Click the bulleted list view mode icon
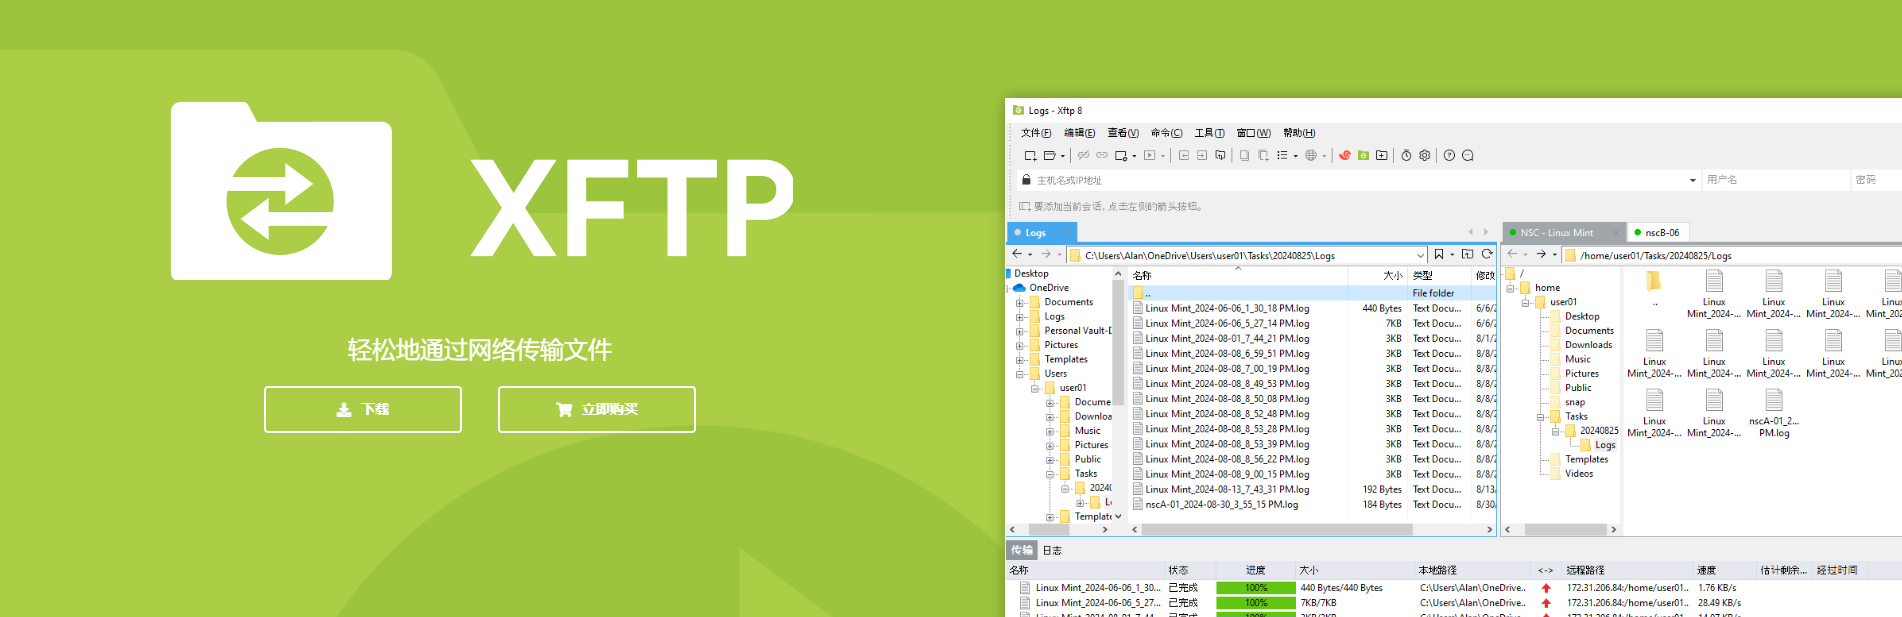1902x617 pixels. coord(1282,155)
